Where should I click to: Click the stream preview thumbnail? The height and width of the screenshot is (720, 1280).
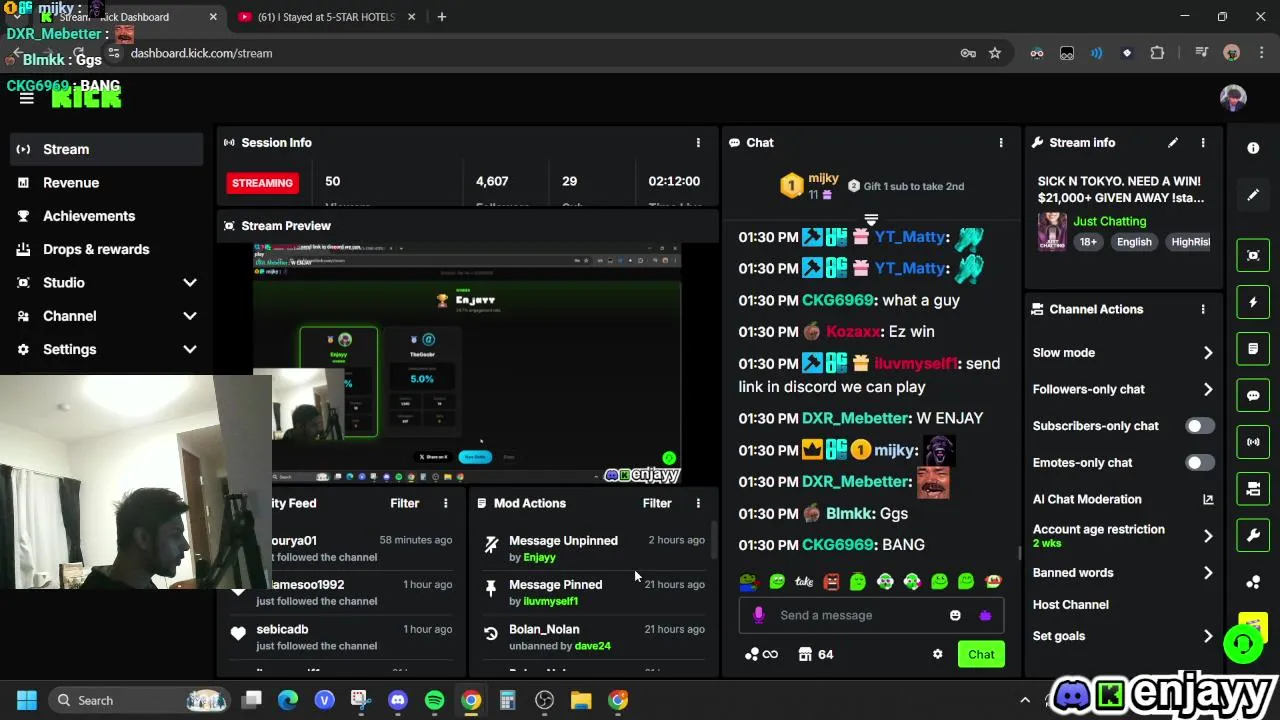click(x=467, y=362)
